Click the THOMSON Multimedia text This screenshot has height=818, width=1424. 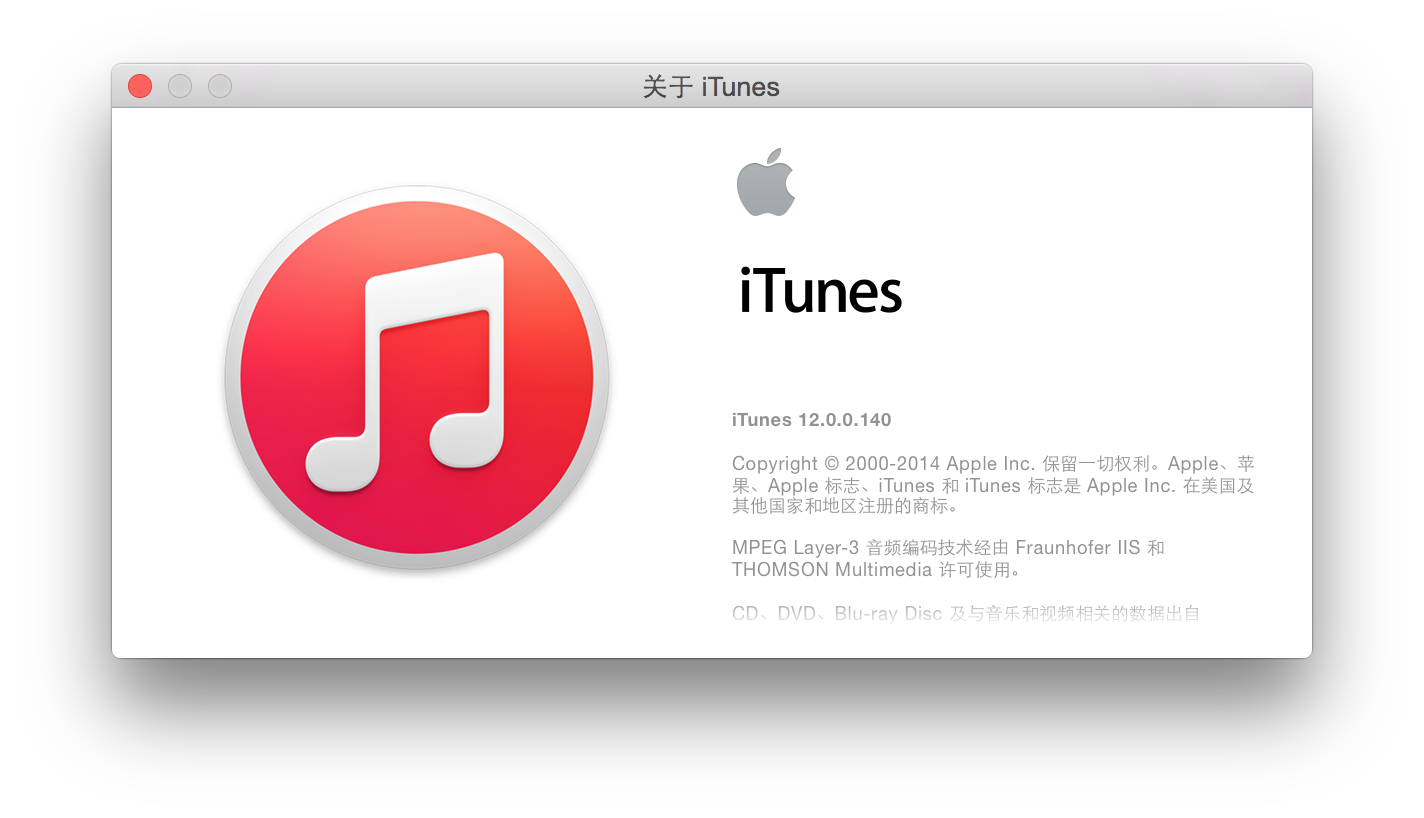pyautogui.click(x=830, y=569)
